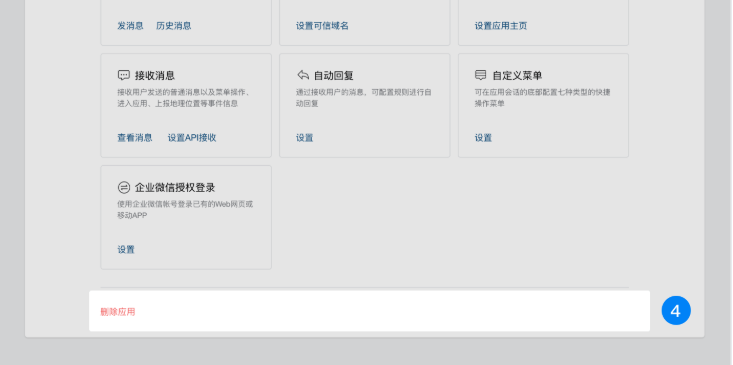Click the 使用企业微信帐号登录 description text
This screenshot has width=733, height=365.
click(185, 209)
